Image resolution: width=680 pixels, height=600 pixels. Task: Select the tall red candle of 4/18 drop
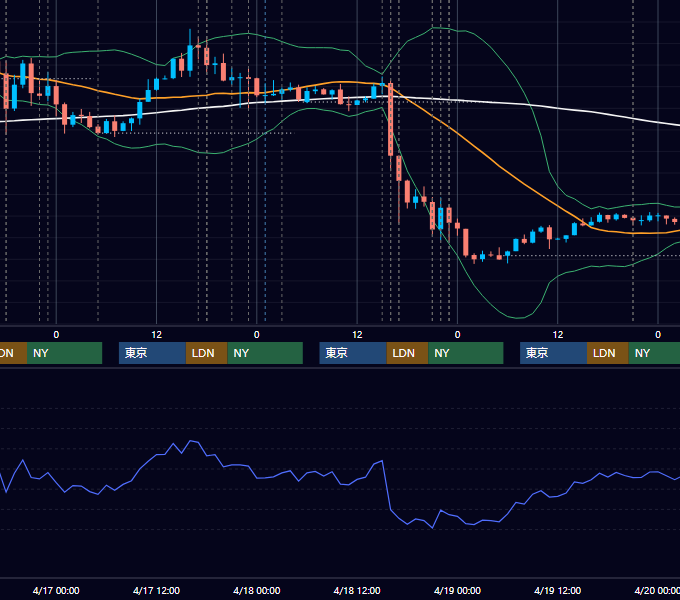click(x=391, y=119)
